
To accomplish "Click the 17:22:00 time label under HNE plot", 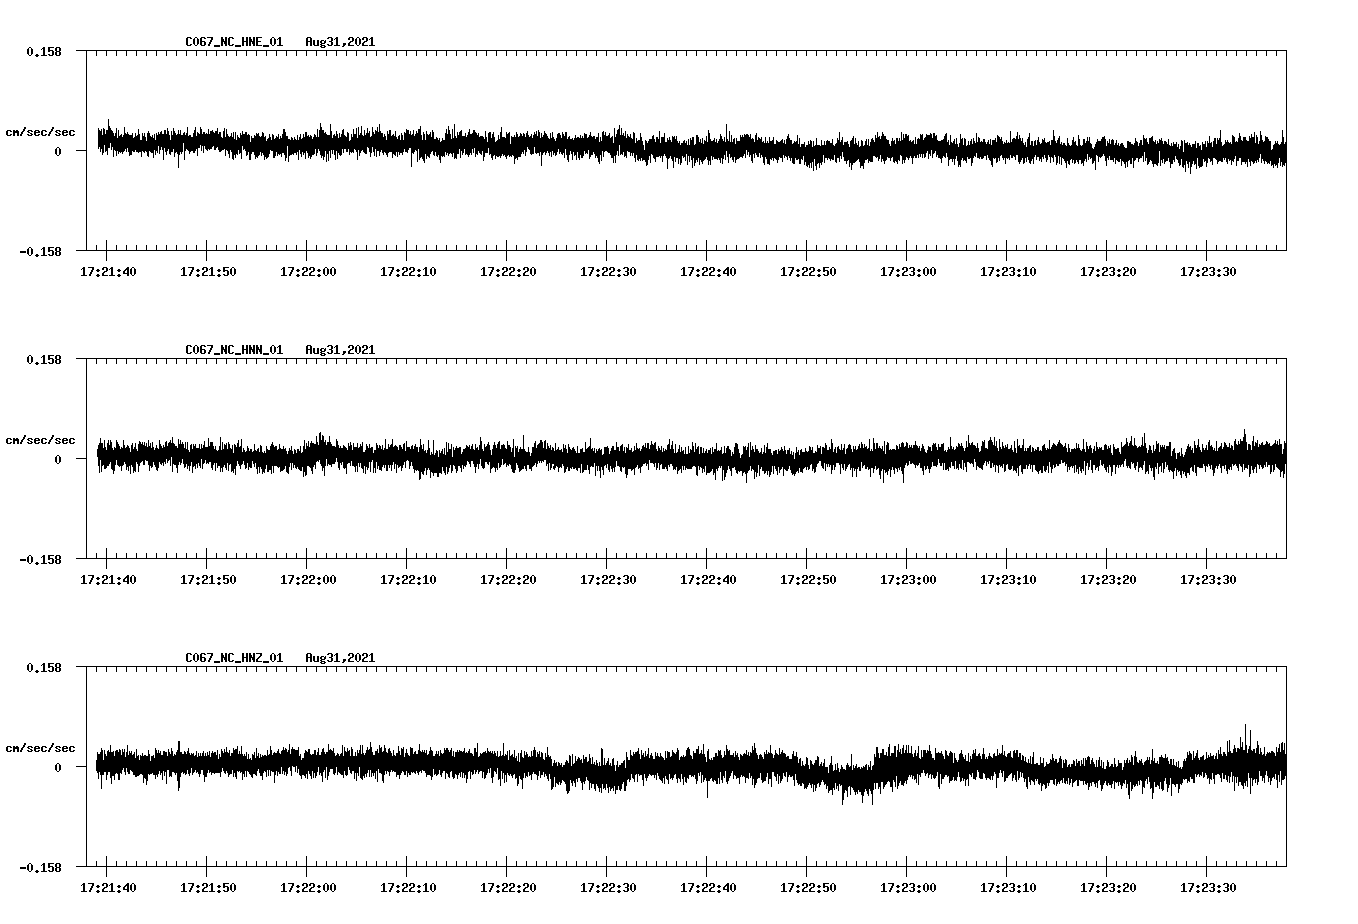I will tap(308, 271).
